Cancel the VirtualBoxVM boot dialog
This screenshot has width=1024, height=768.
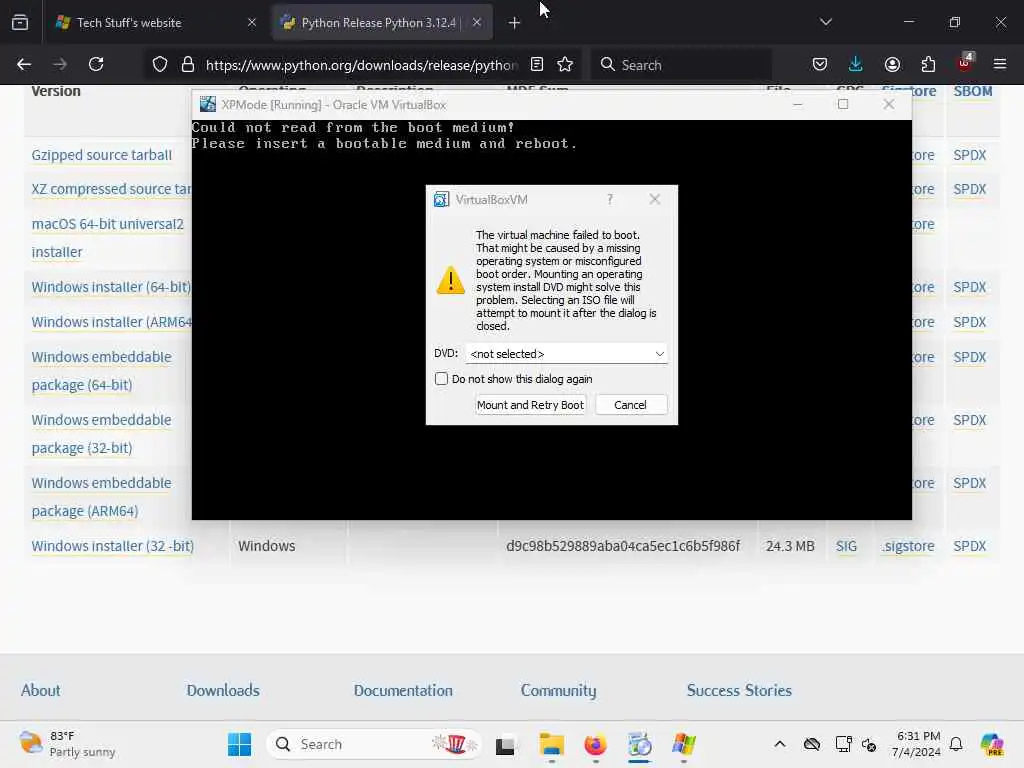(x=630, y=405)
